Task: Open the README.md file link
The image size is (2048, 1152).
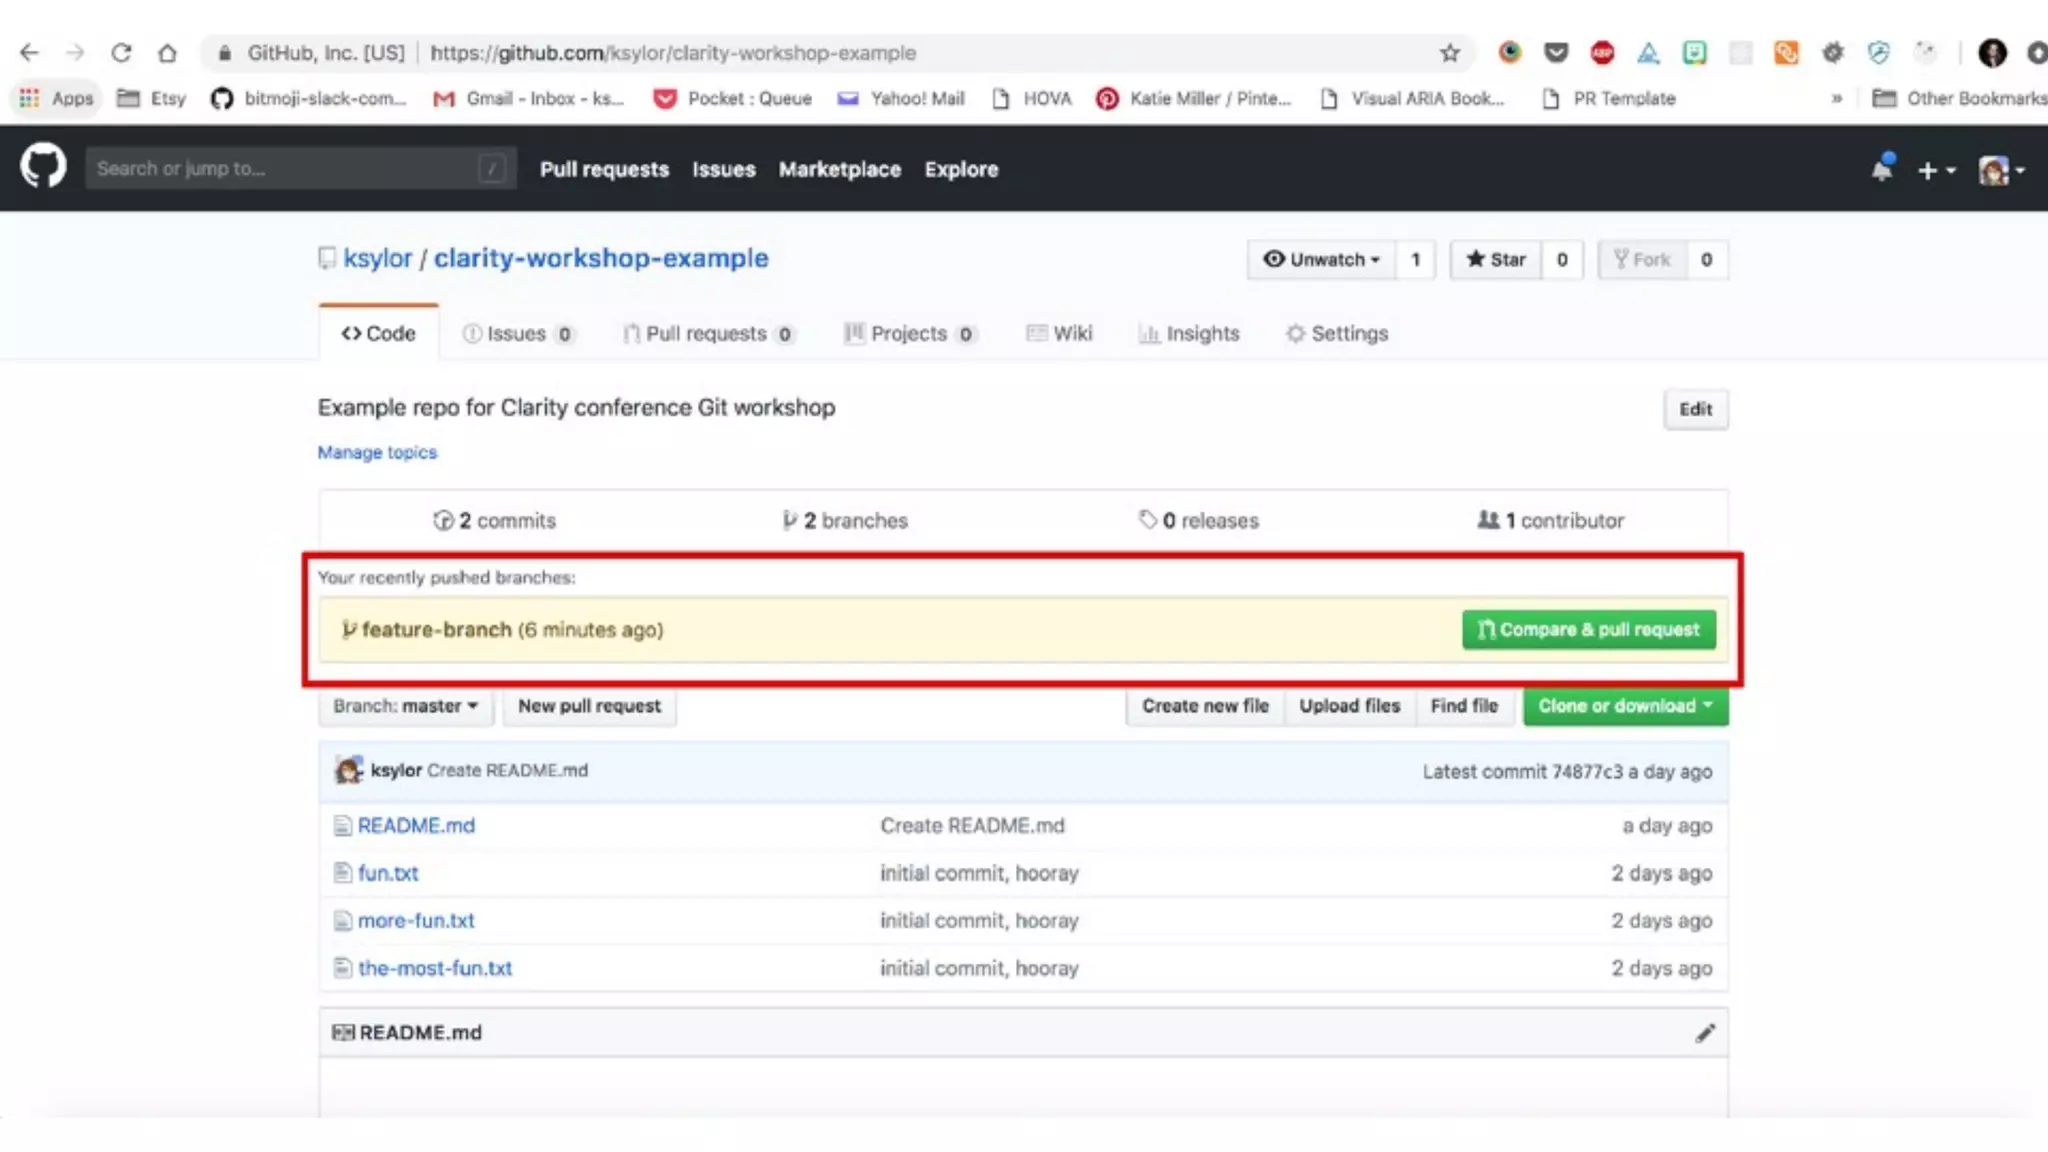Action: point(416,826)
